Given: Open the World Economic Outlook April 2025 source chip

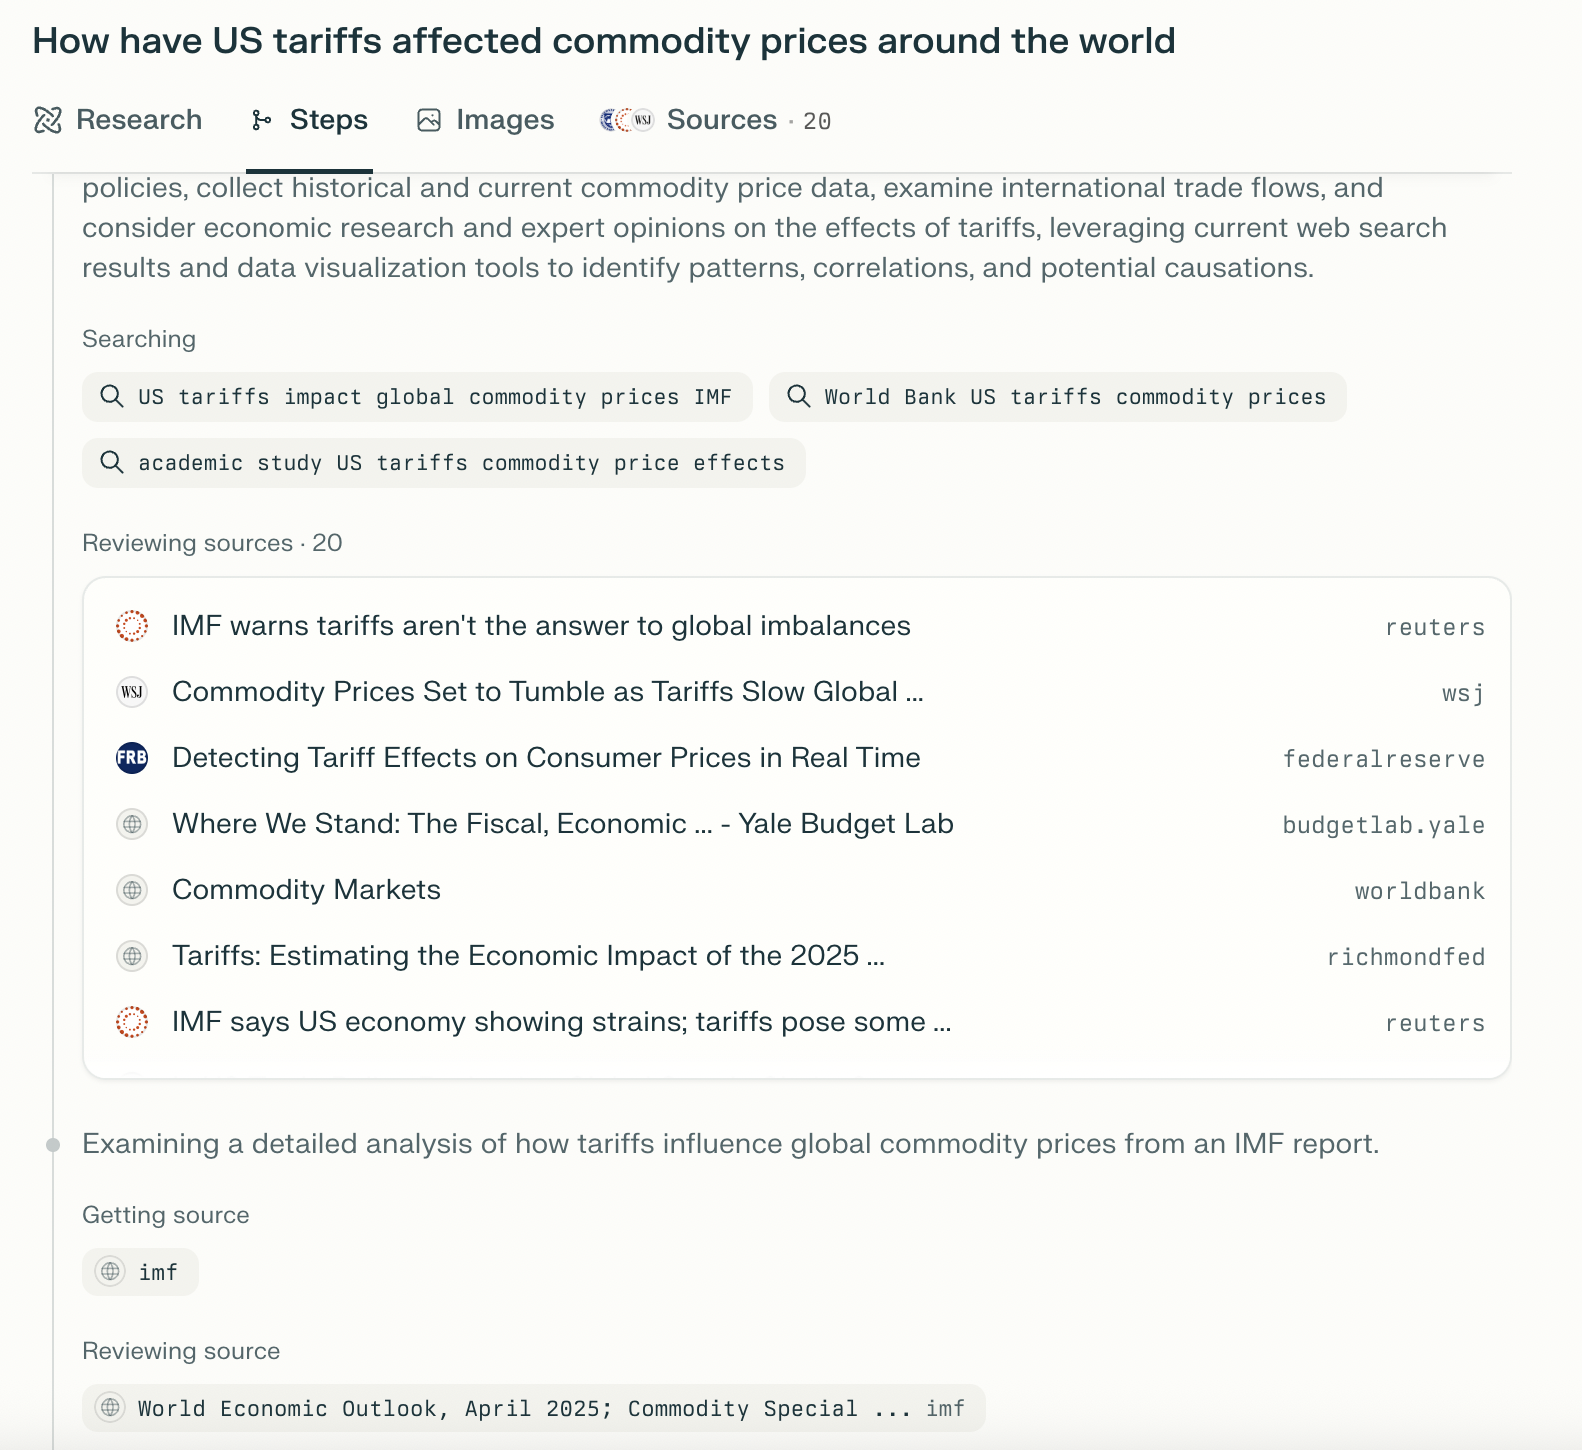Looking at the screenshot, I should coord(533,1408).
